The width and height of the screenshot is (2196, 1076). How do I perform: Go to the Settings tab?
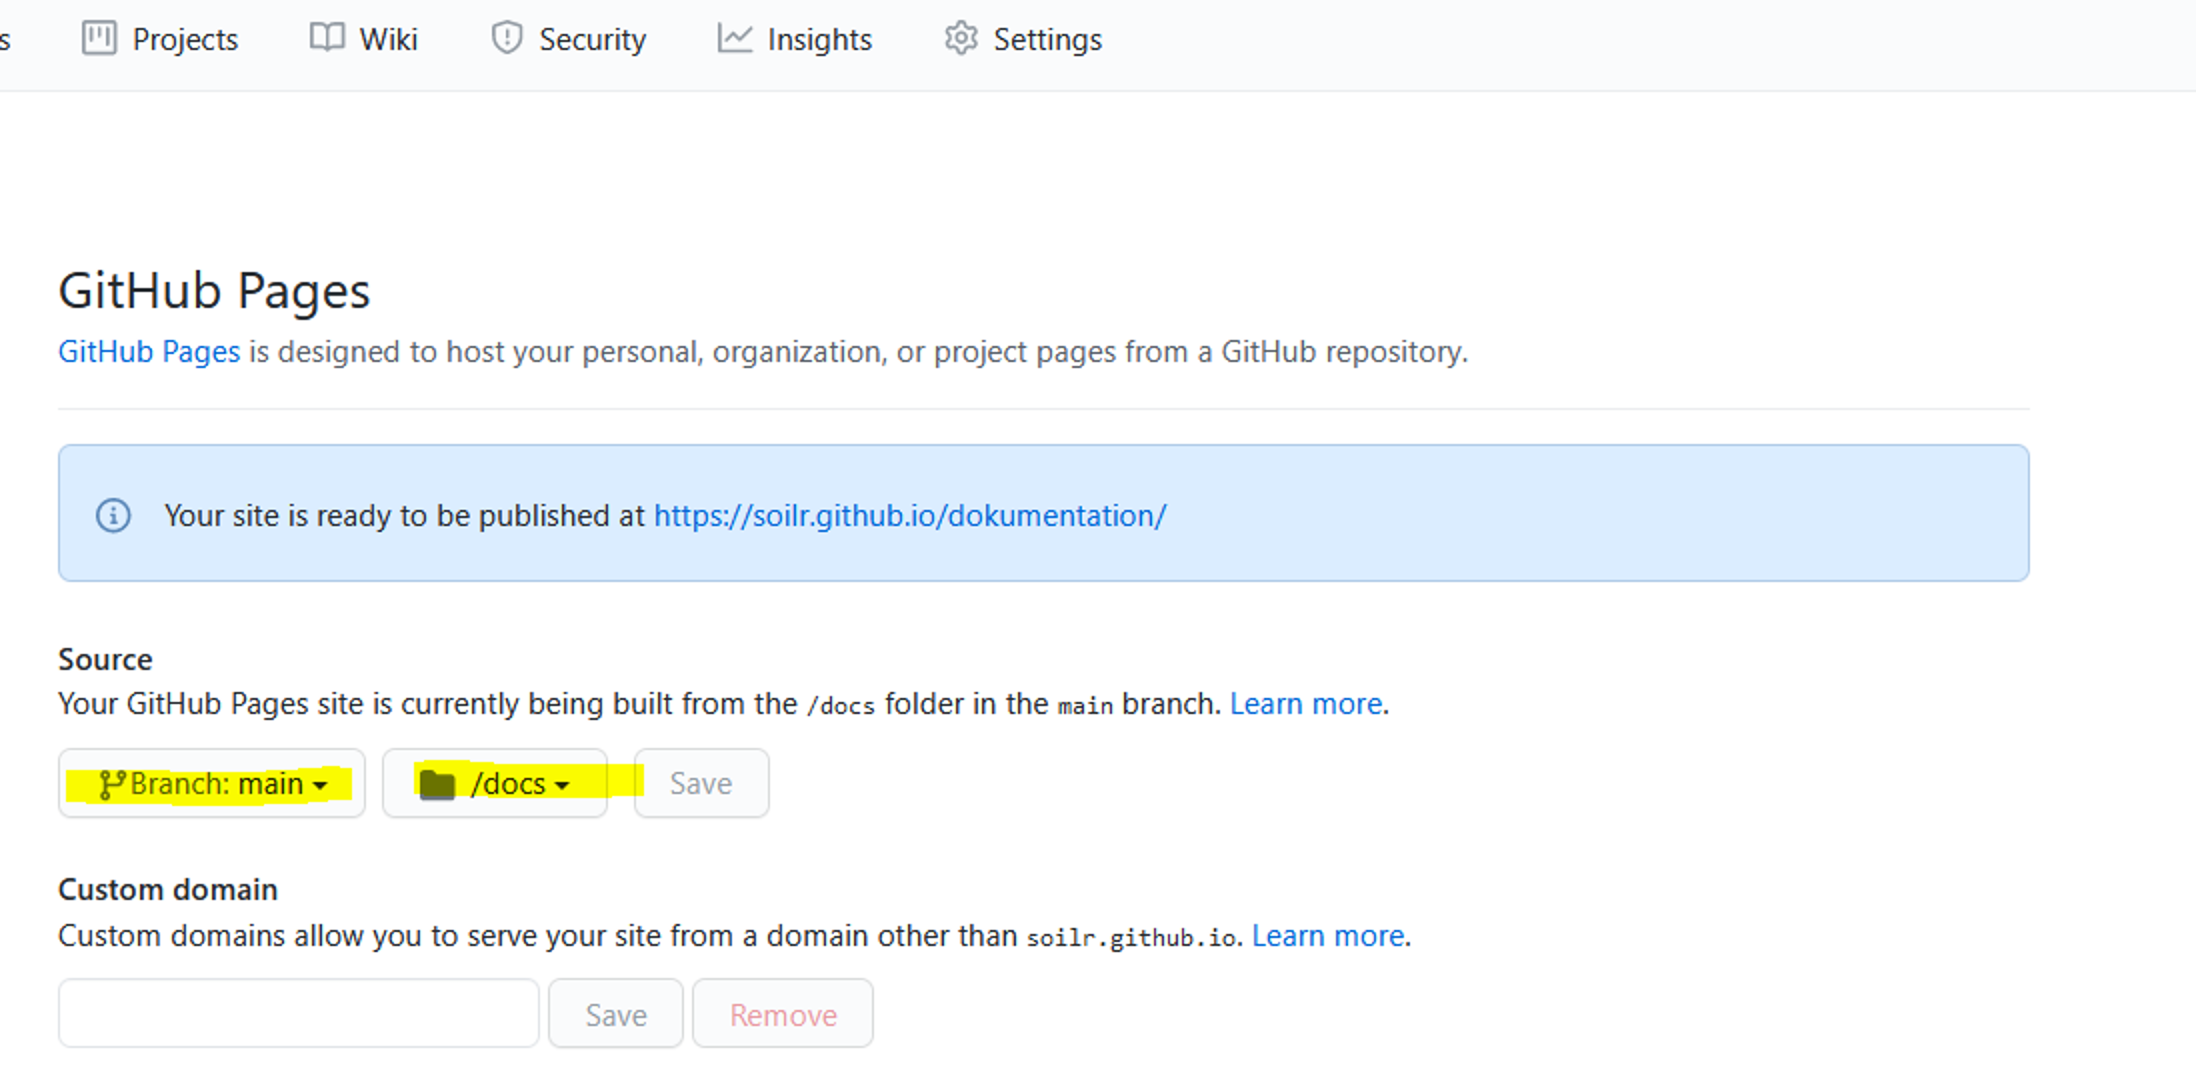pos(1023,39)
